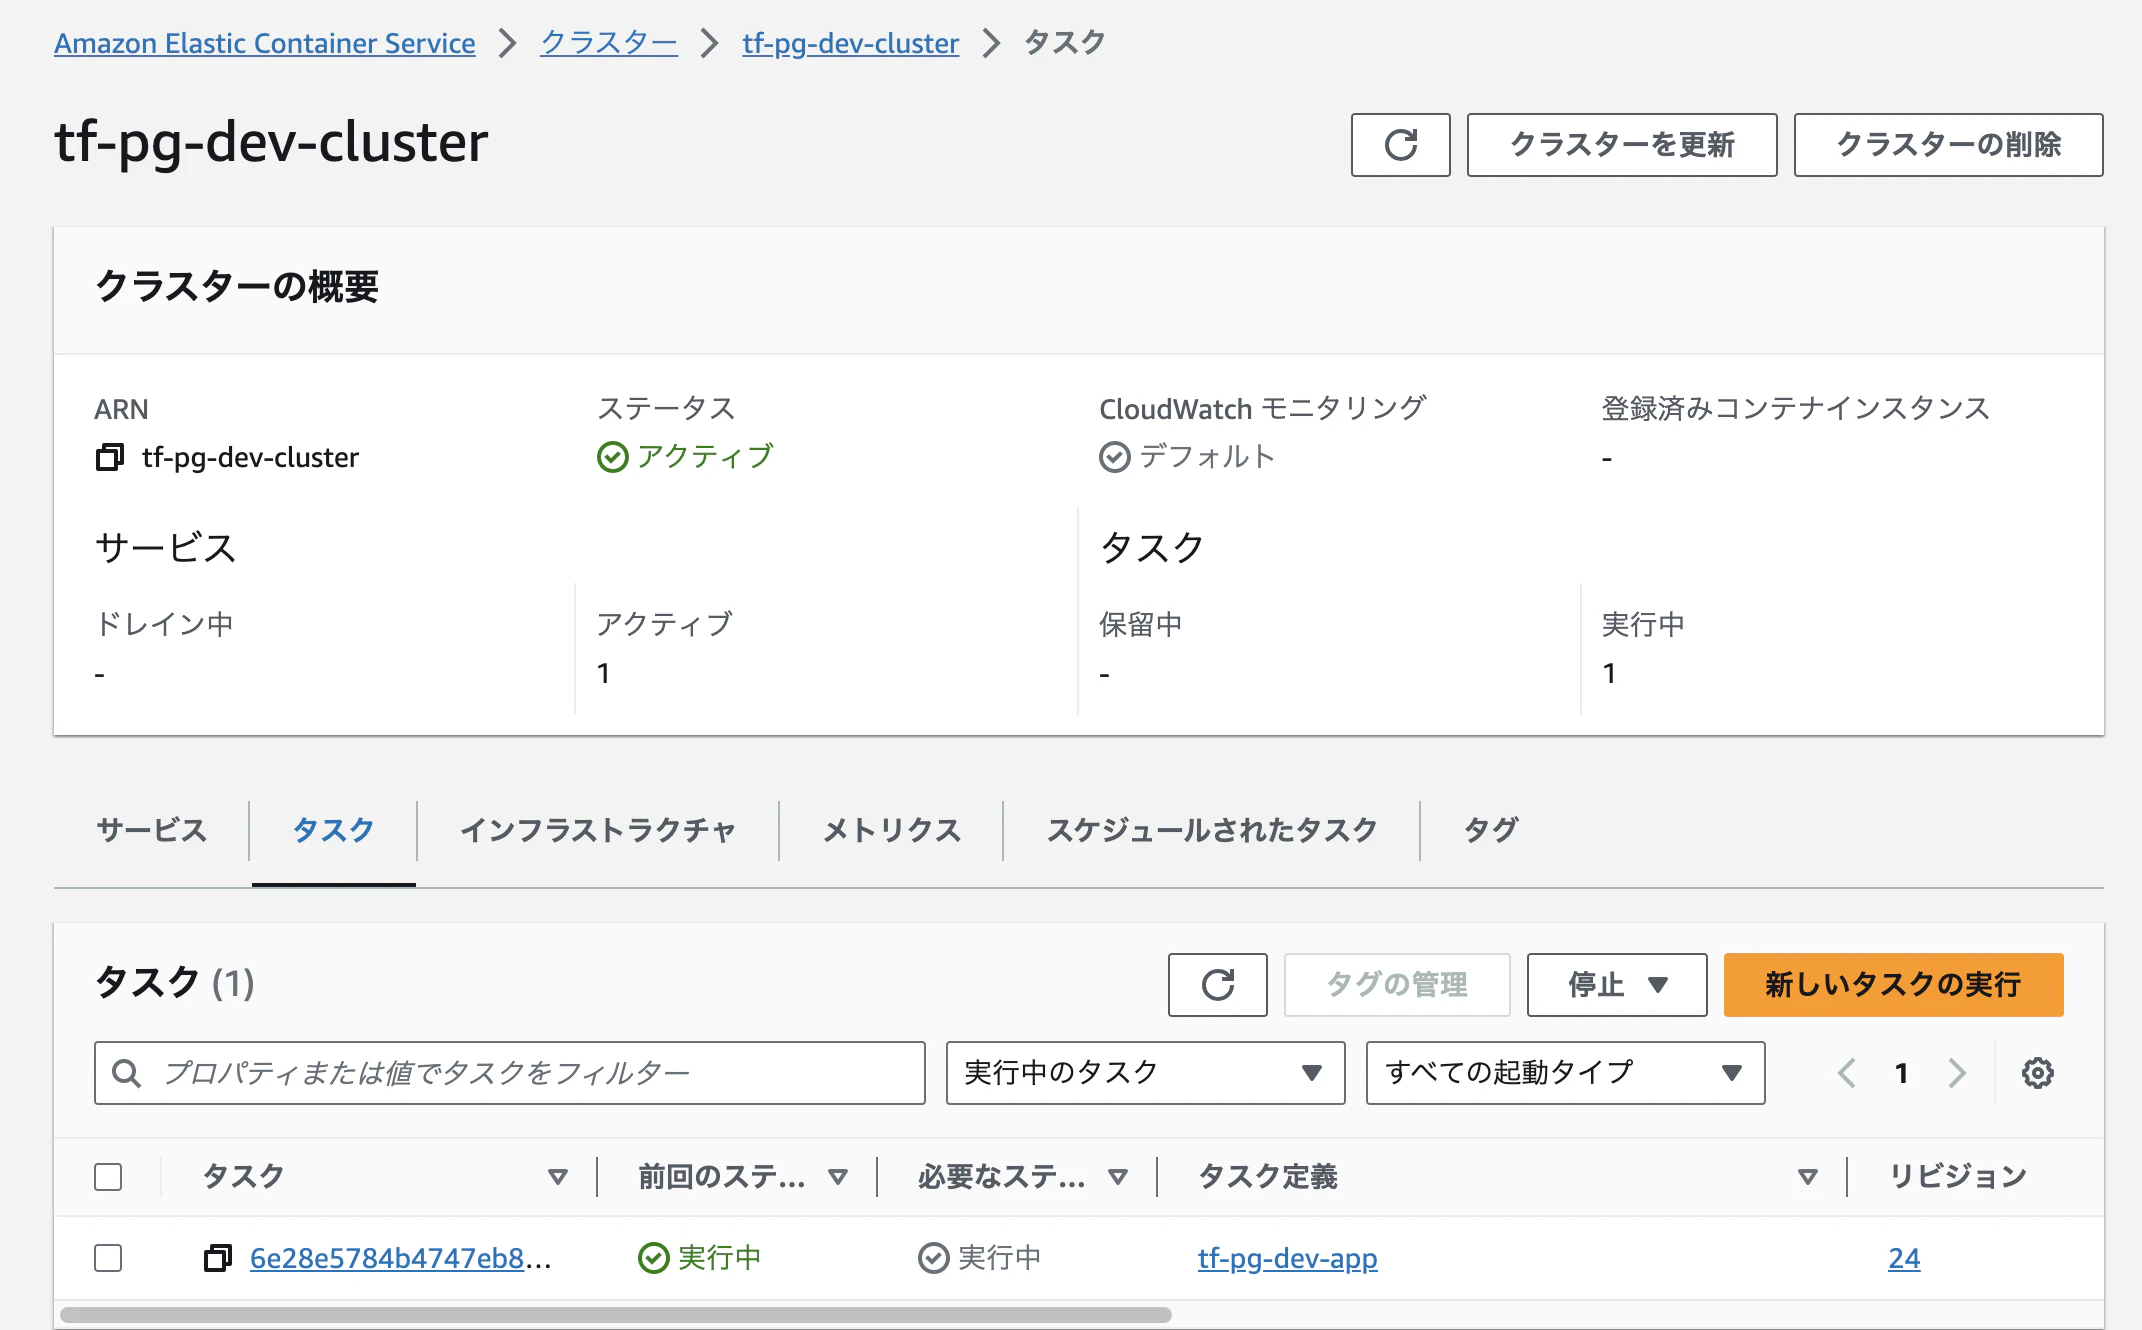This screenshot has height=1330, width=2142.
Task: Open the スケジュールされたタスク tab
Action: (1212, 830)
